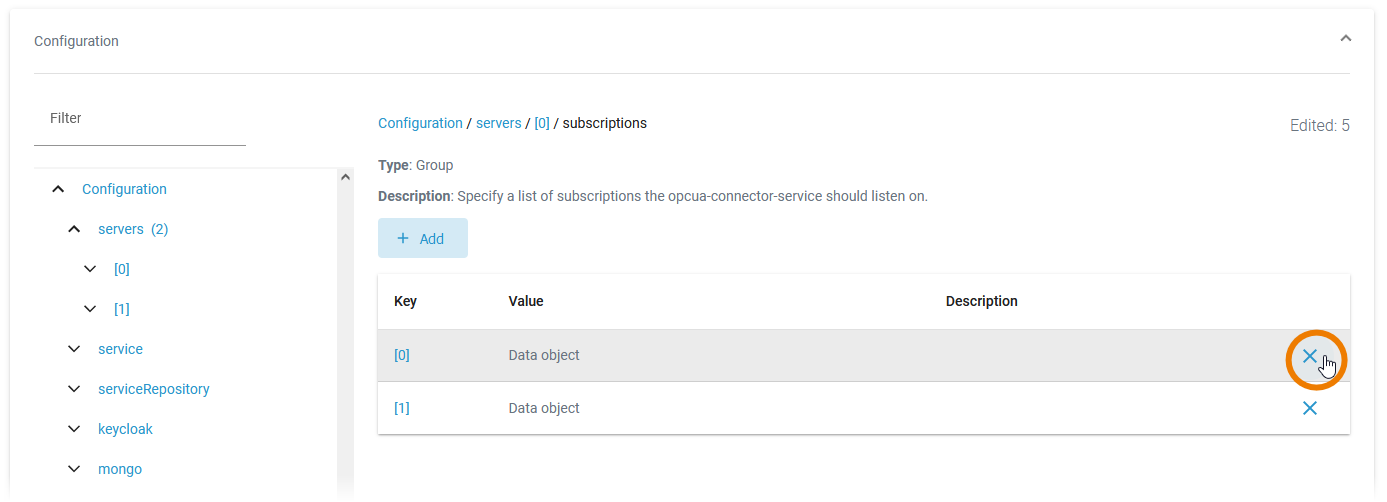Delete subscription row [0] with X icon
Image resolution: width=1387 pixels, height=502 pixels.
coord(1309,356)
